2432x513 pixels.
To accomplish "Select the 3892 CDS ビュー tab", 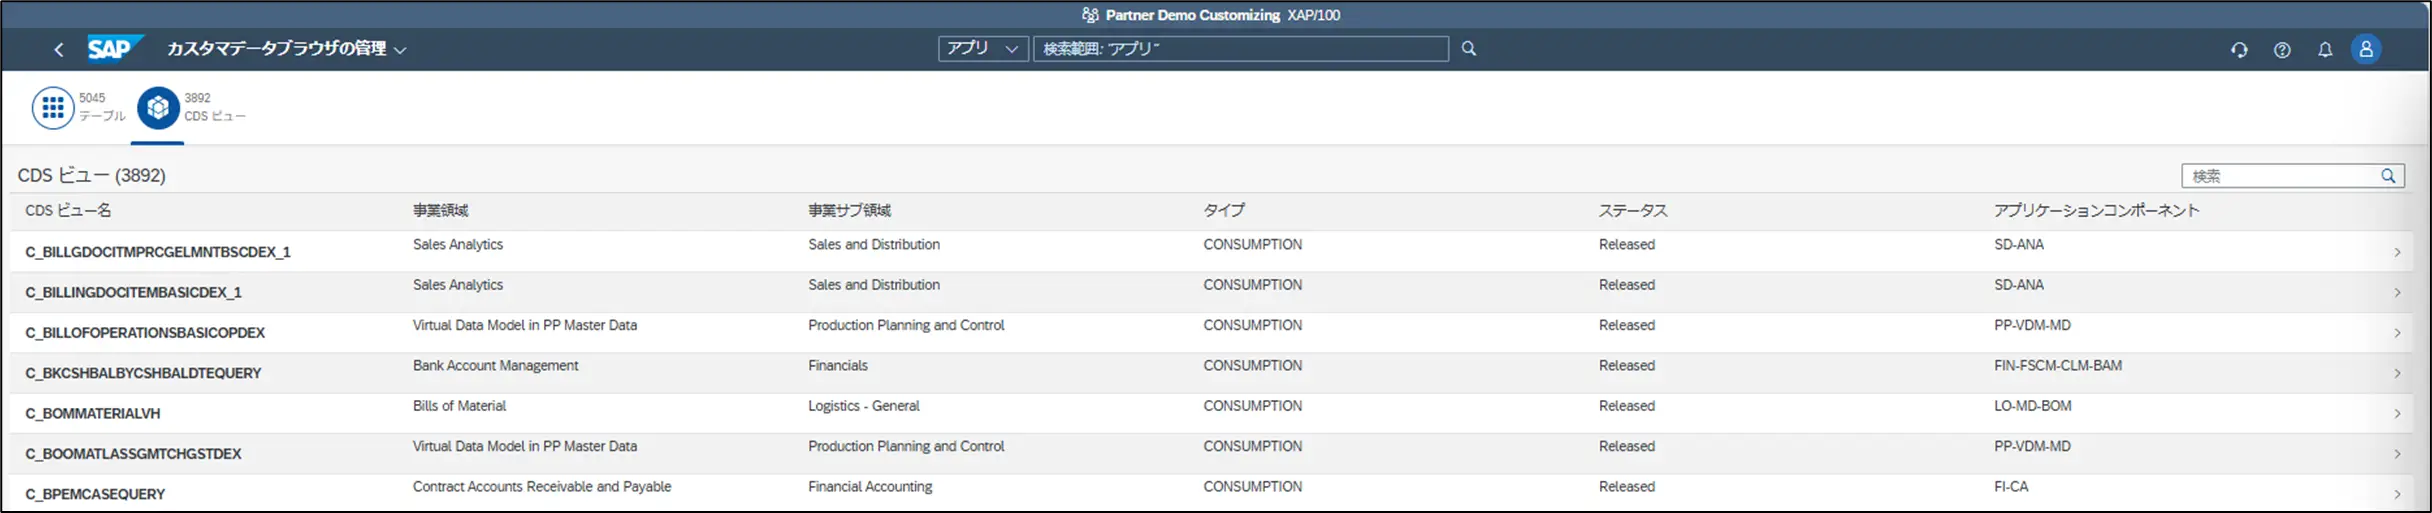I will (x=191, y=107).
